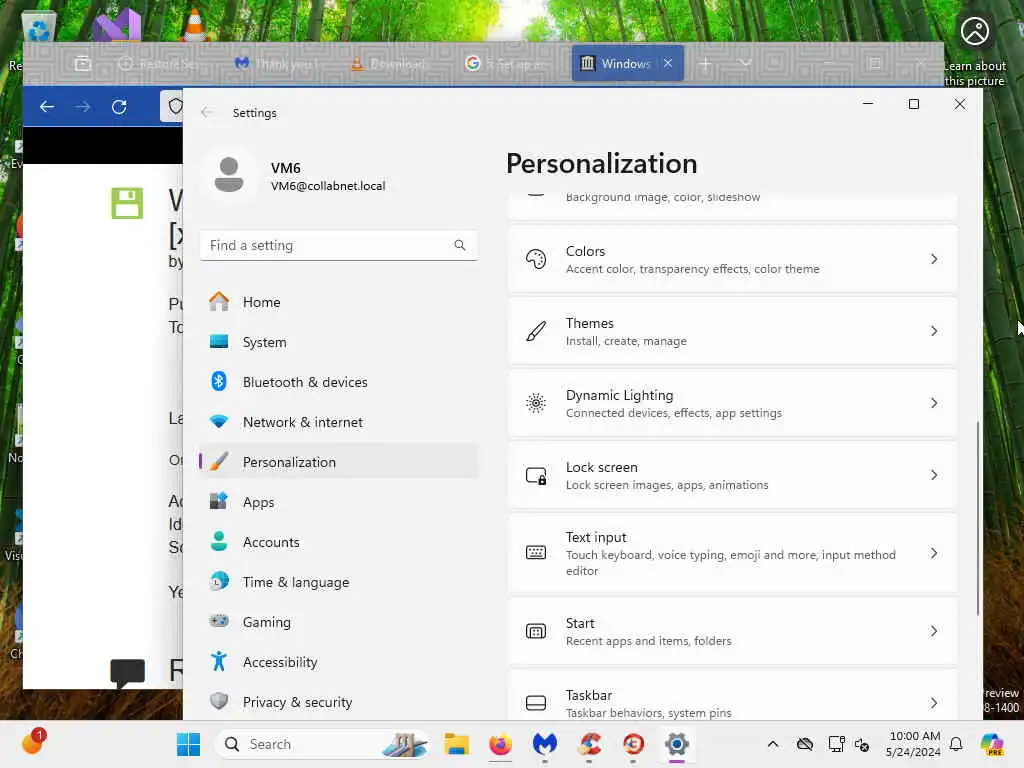Viewport: 1024px width, 768px height.
Task: Open Privacy & security settings
Action: point(338,702)
